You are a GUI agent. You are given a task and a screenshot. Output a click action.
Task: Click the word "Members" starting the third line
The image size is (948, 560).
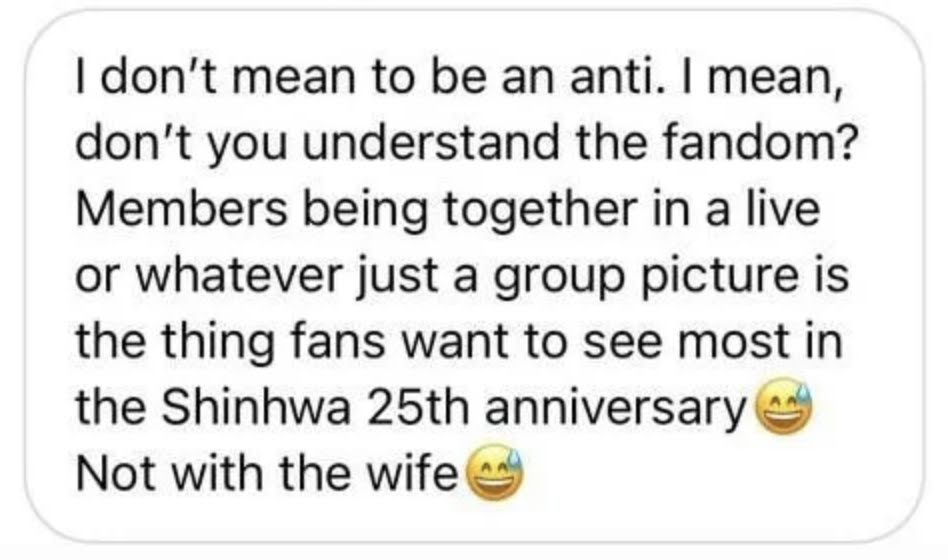(181, 210)
